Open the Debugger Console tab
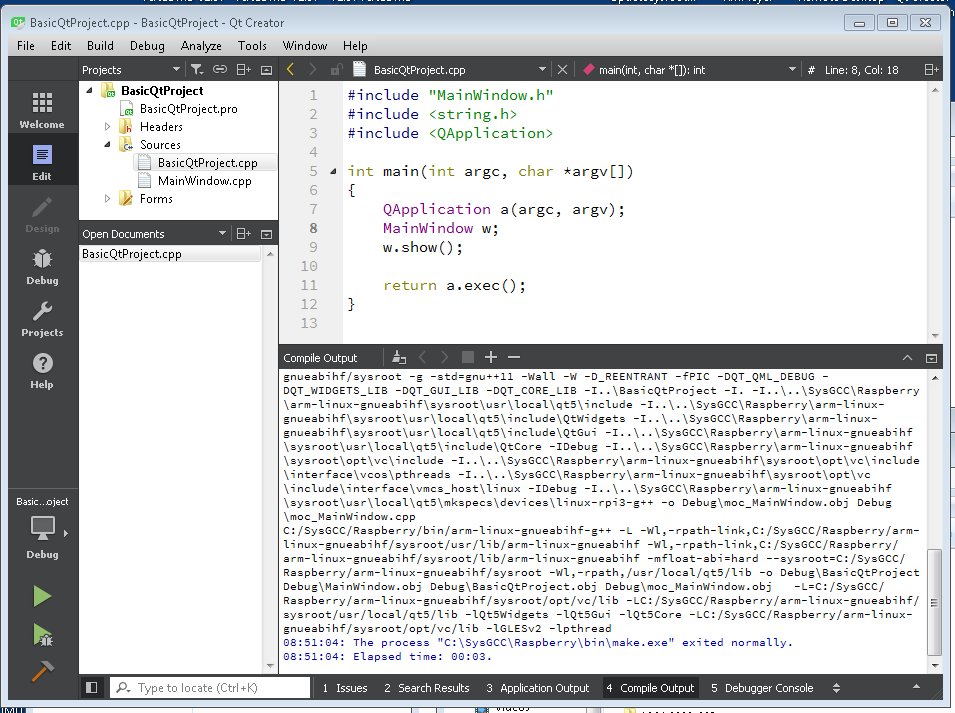This screenshot has height=713, width=955. [762, 687]
